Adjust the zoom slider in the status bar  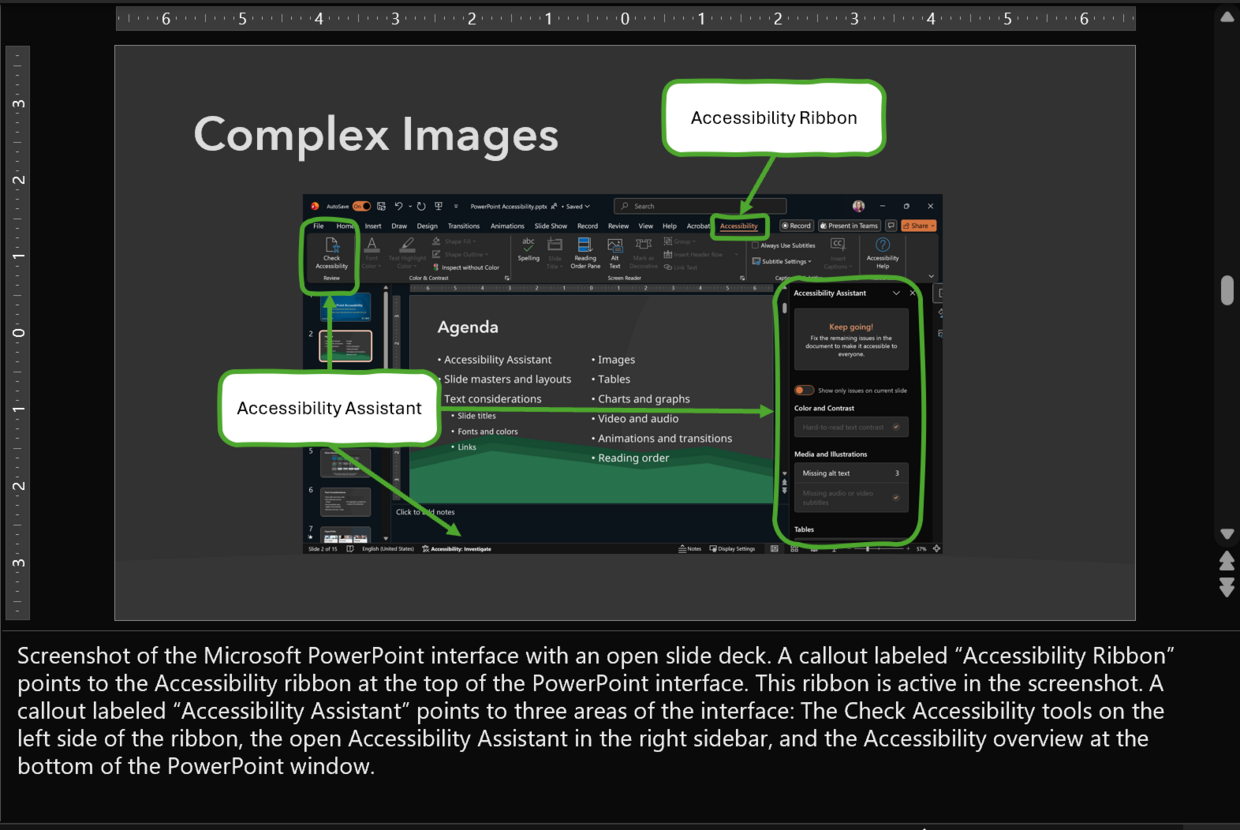point(868,549)
